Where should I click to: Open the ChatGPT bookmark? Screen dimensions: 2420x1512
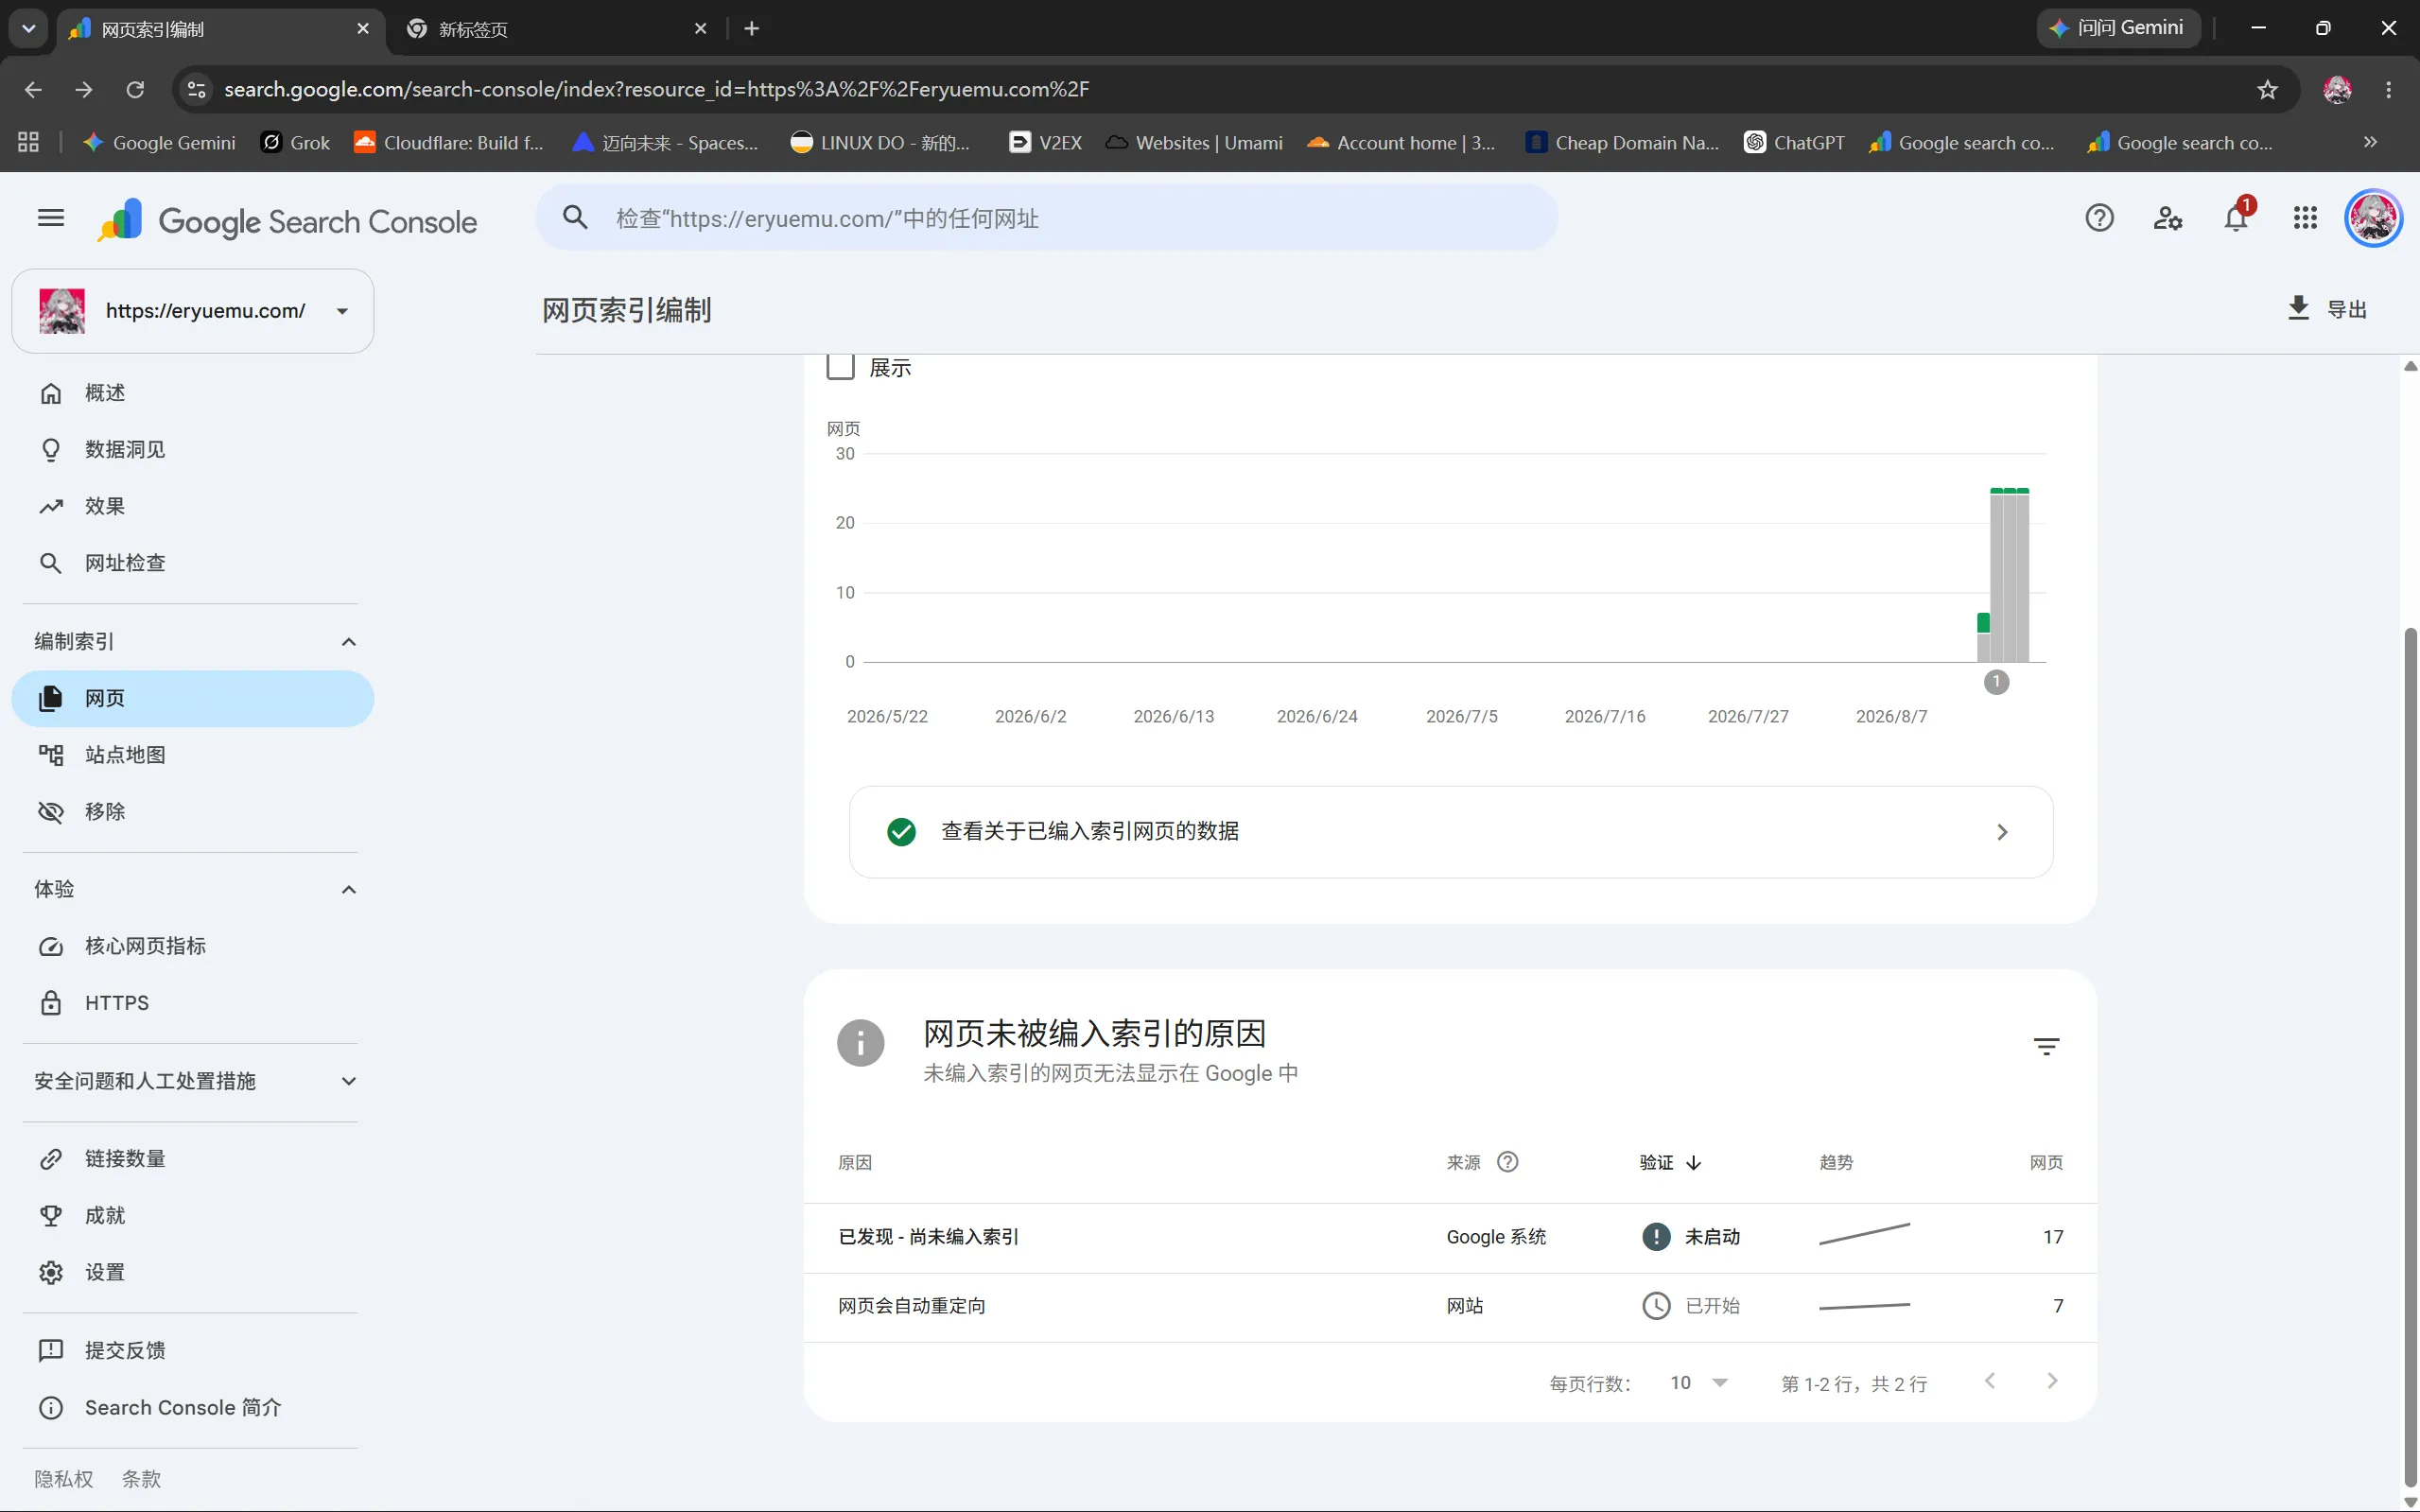pos(1795,142)
